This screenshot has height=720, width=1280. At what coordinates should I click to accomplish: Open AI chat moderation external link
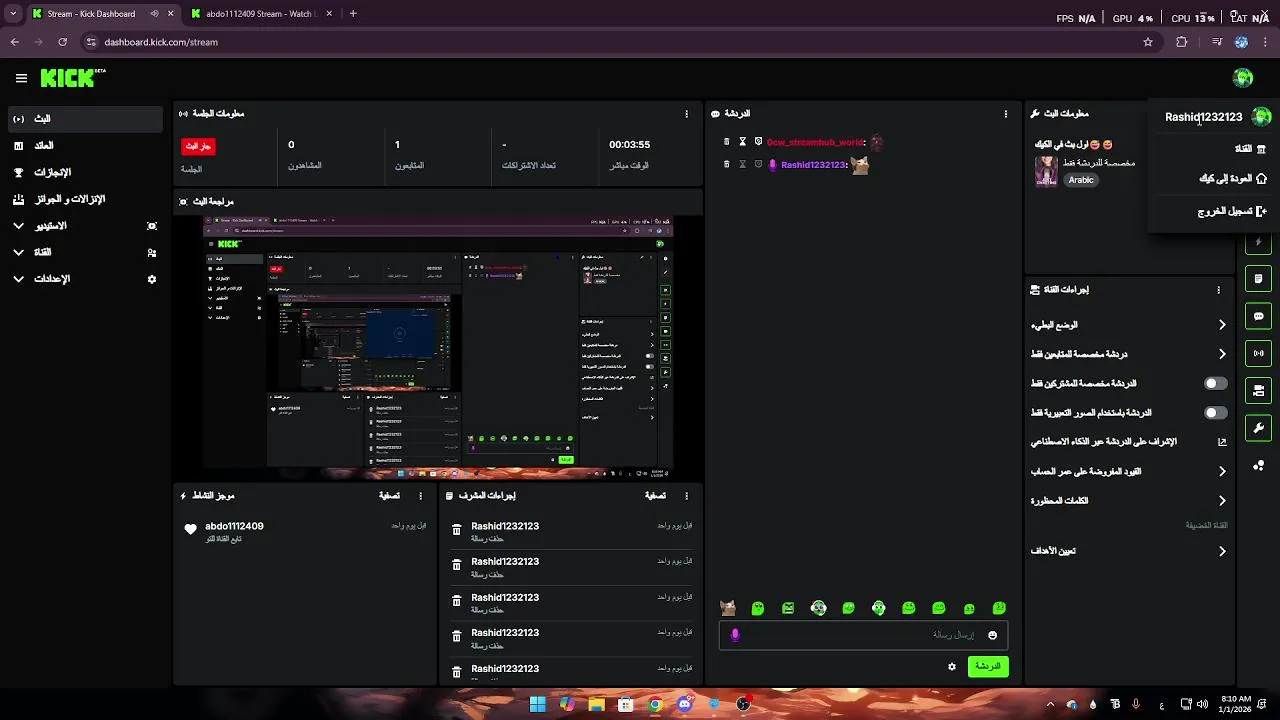(x=1222, y=442)
